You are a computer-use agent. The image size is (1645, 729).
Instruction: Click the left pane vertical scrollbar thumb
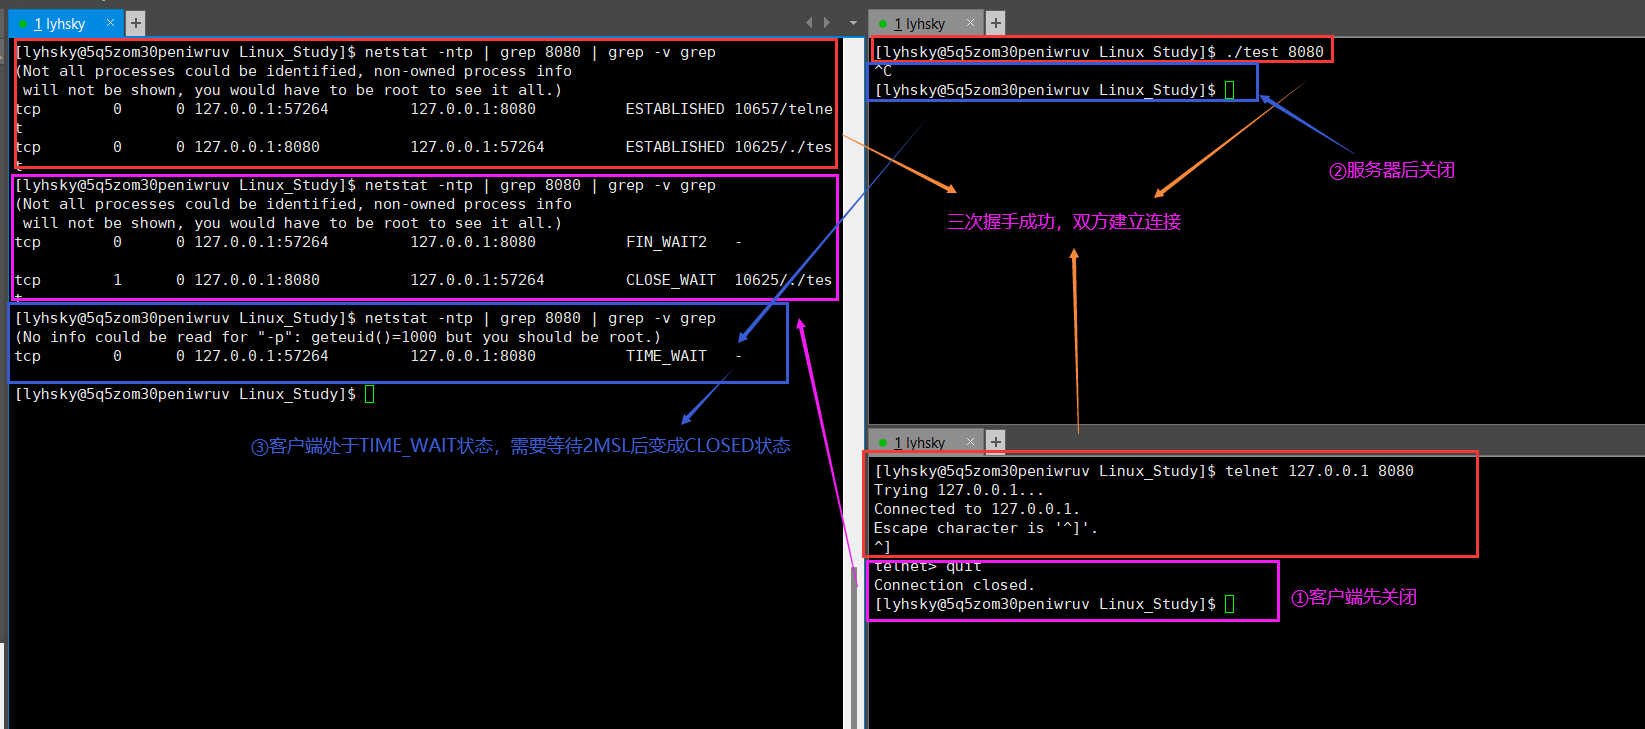click(x=854, y=647)
